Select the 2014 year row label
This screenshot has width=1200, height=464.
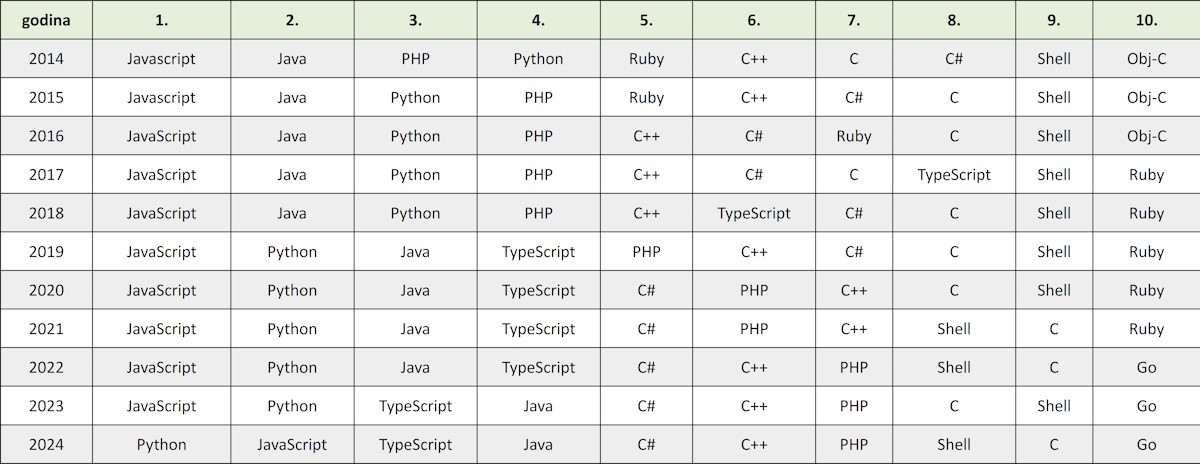[46, 59]
